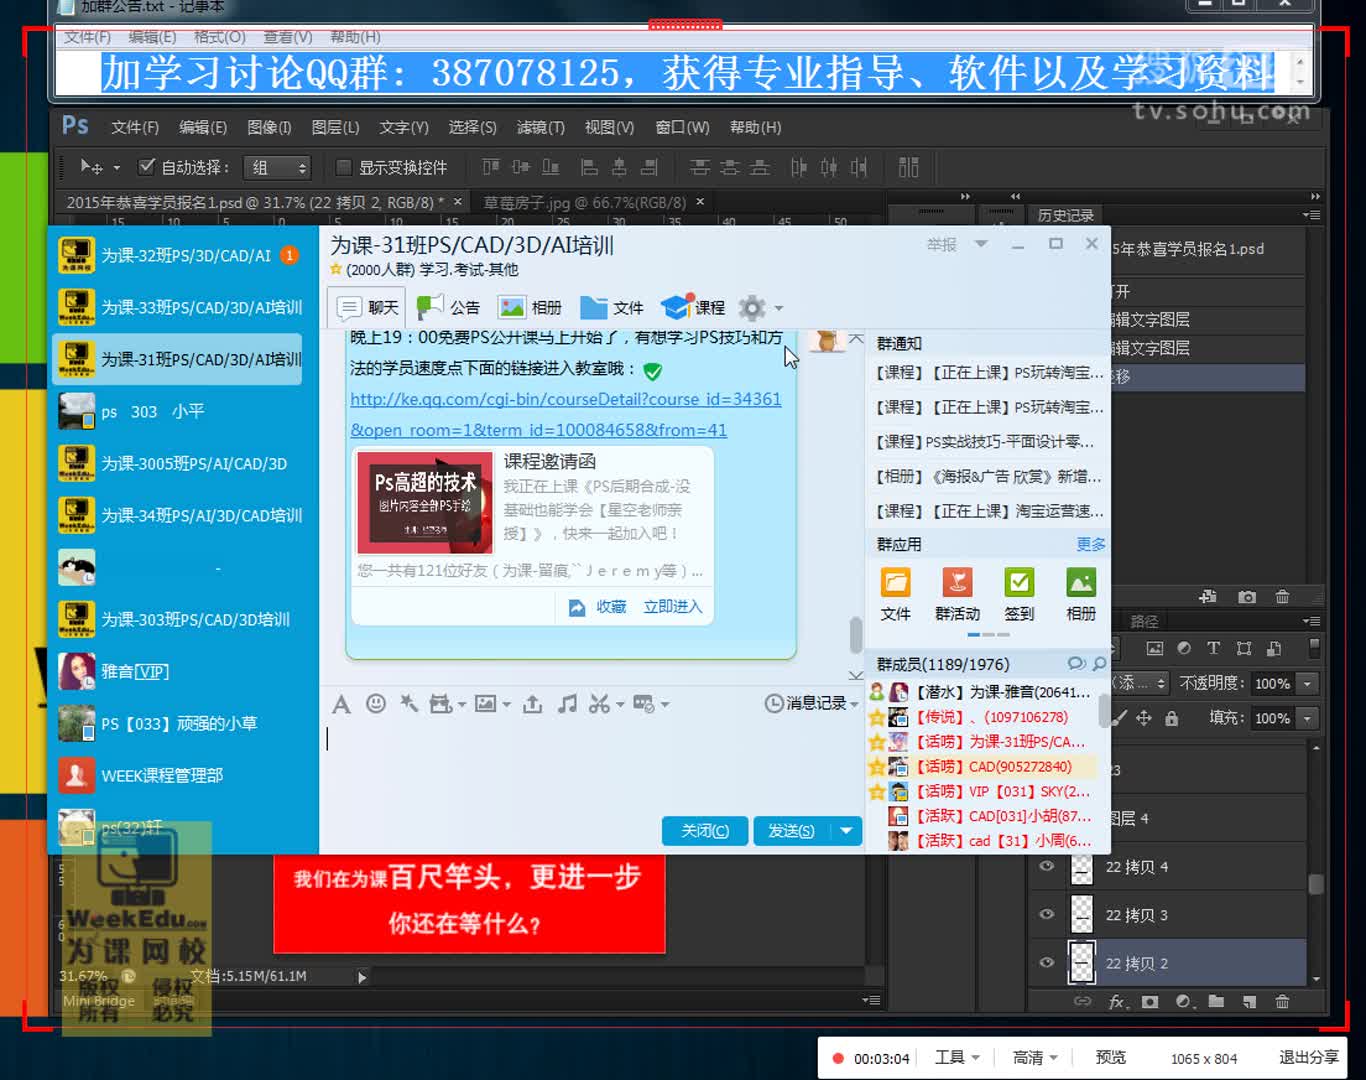
Task: Expand the send button options arrow
Action: [847, 830]
